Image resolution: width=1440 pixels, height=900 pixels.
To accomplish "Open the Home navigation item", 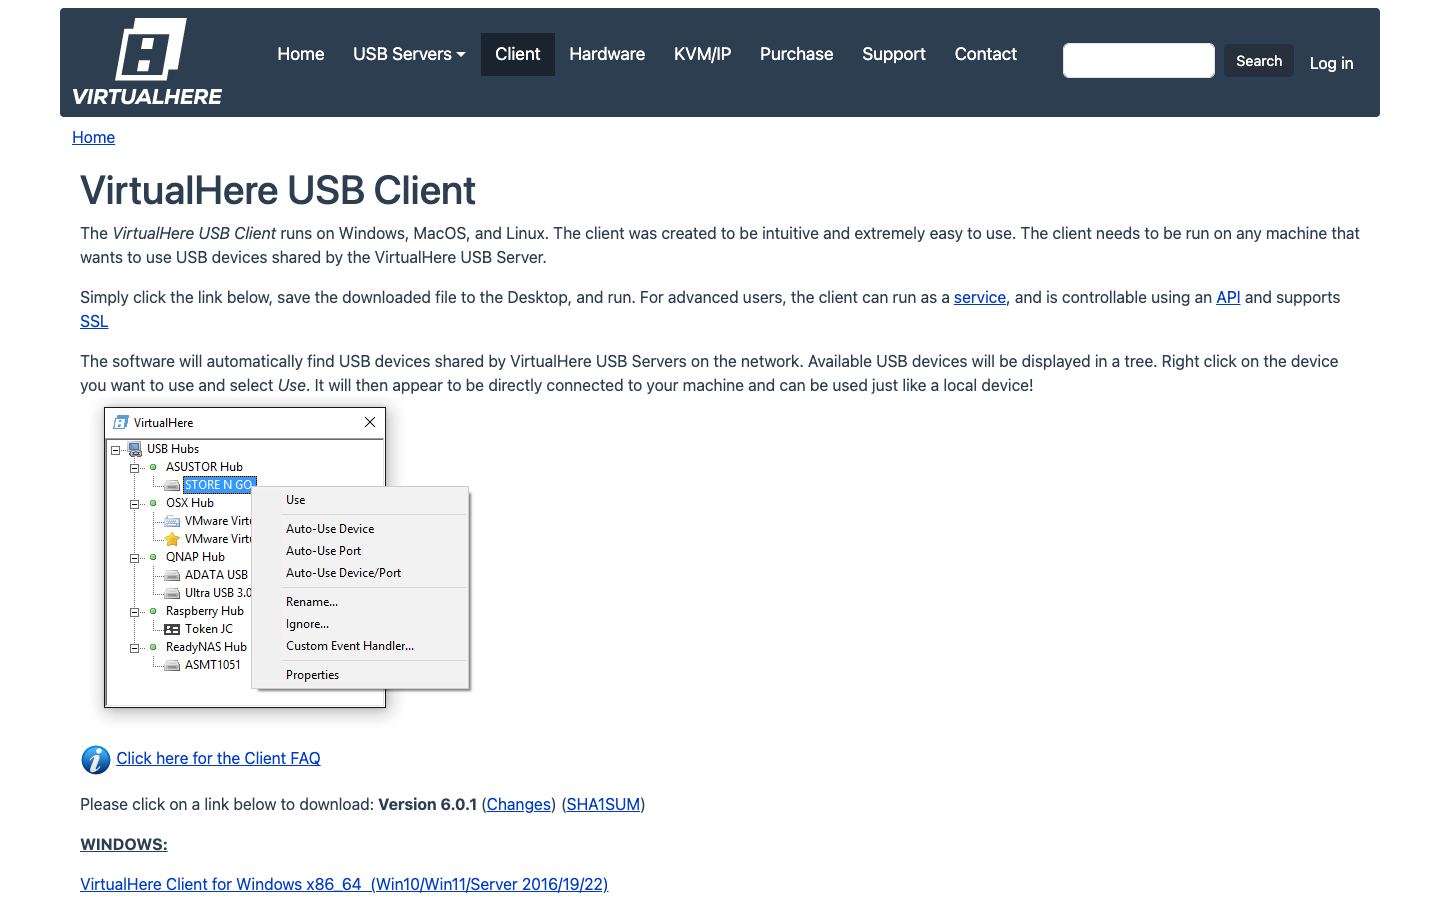I will click(301, 54).
